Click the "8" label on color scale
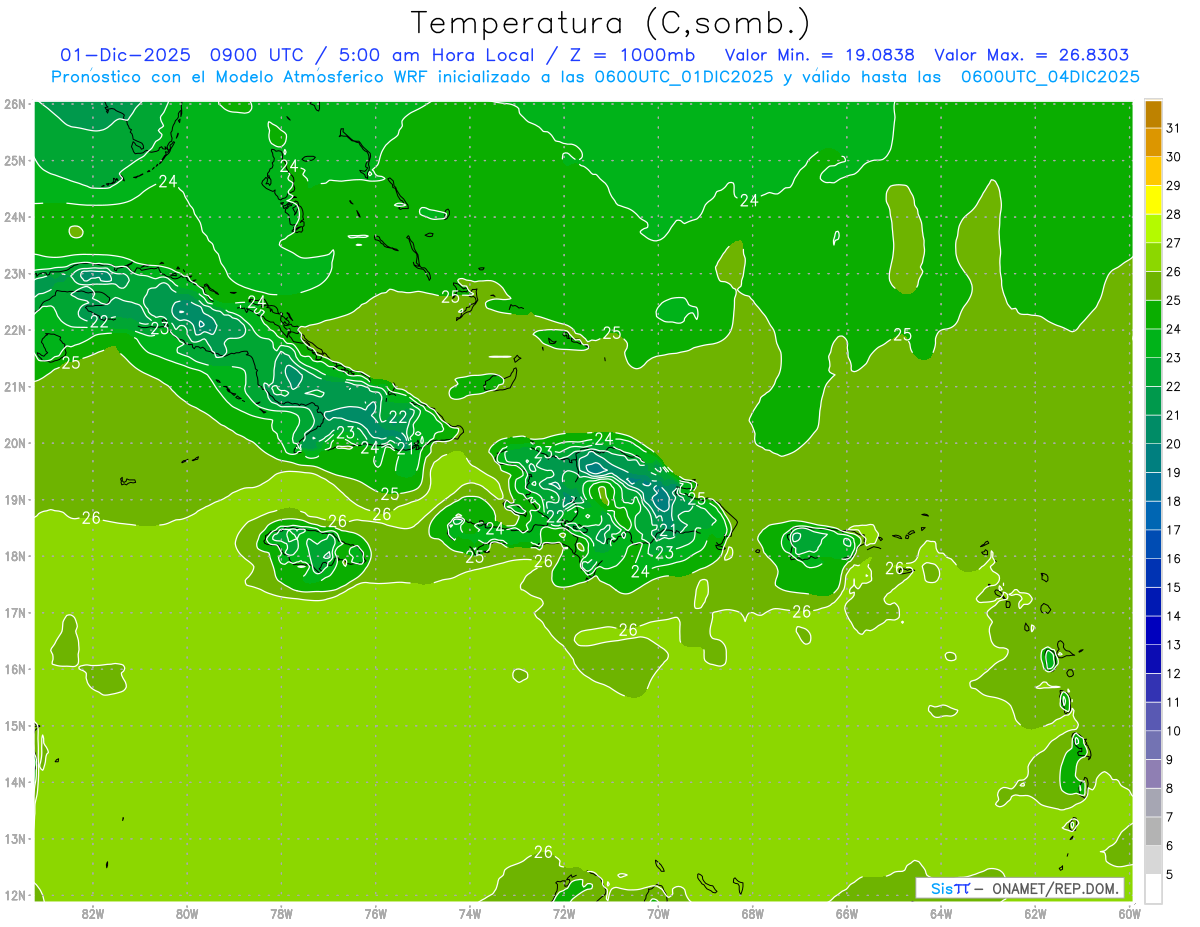Screen dimensions: 1200x927 point(1170,788)
